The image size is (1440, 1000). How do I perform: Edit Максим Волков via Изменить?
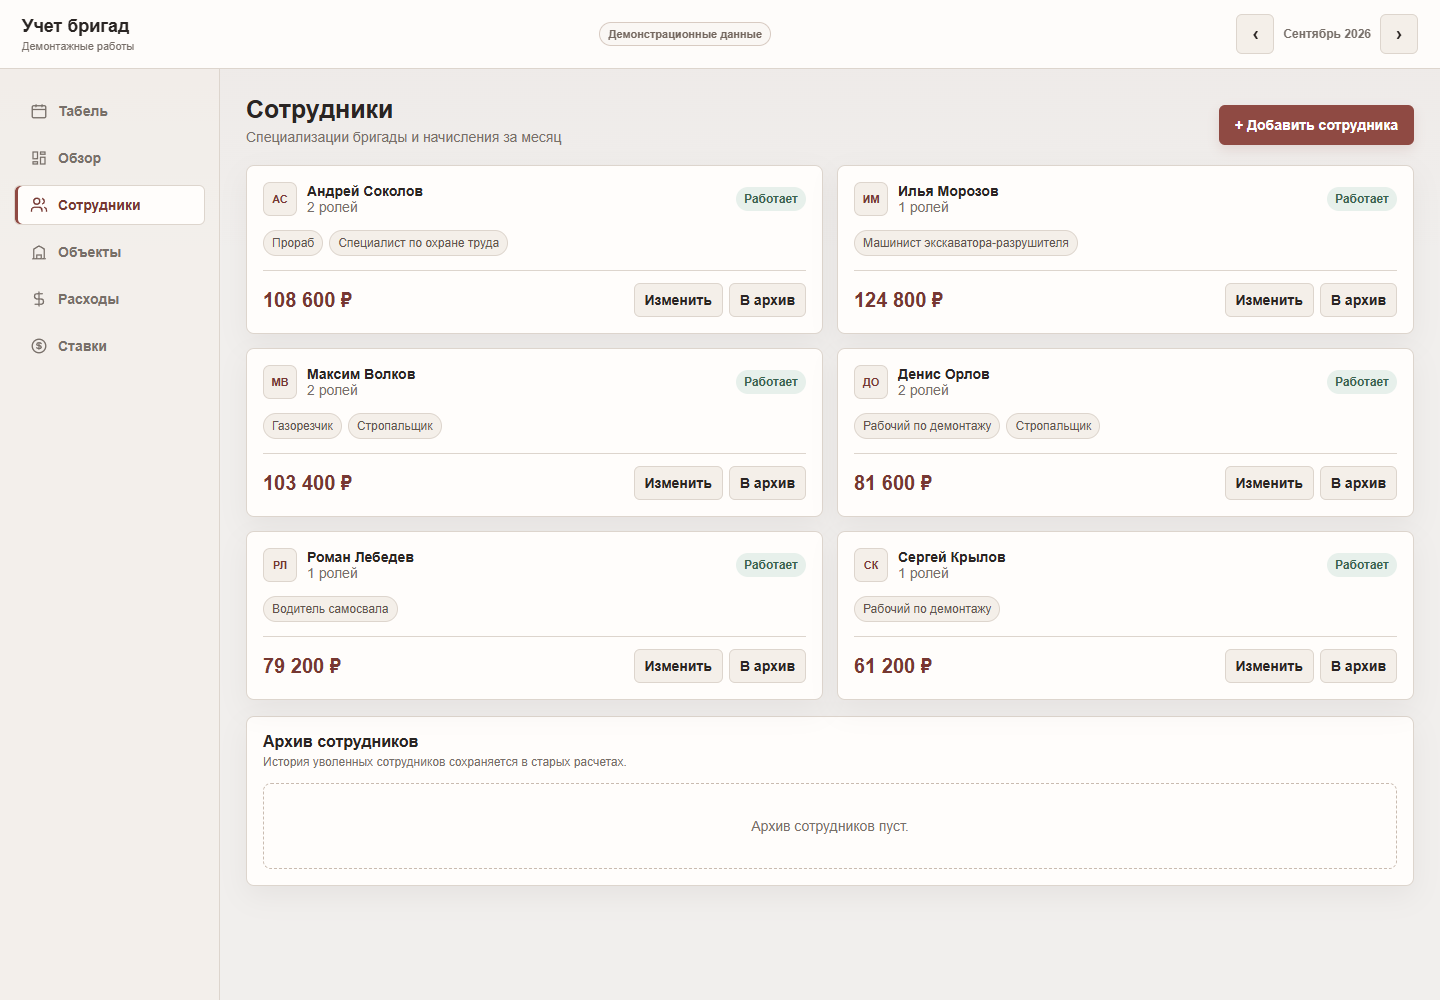click(x=678, y=483)
